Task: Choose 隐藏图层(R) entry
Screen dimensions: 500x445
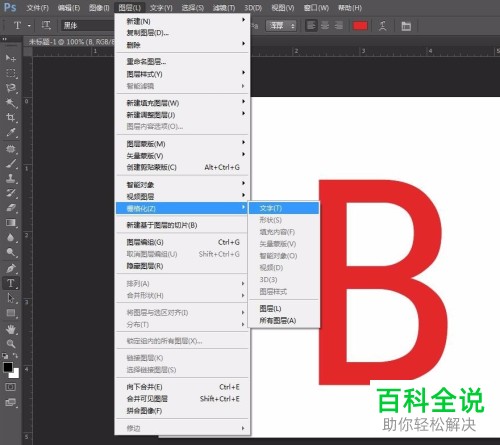Action: (x=182, y=266)
